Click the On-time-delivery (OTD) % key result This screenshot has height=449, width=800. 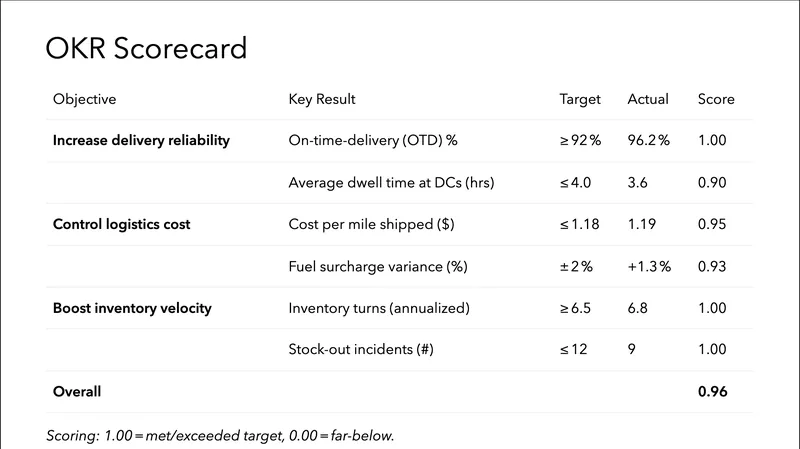(x=372, y=140)
